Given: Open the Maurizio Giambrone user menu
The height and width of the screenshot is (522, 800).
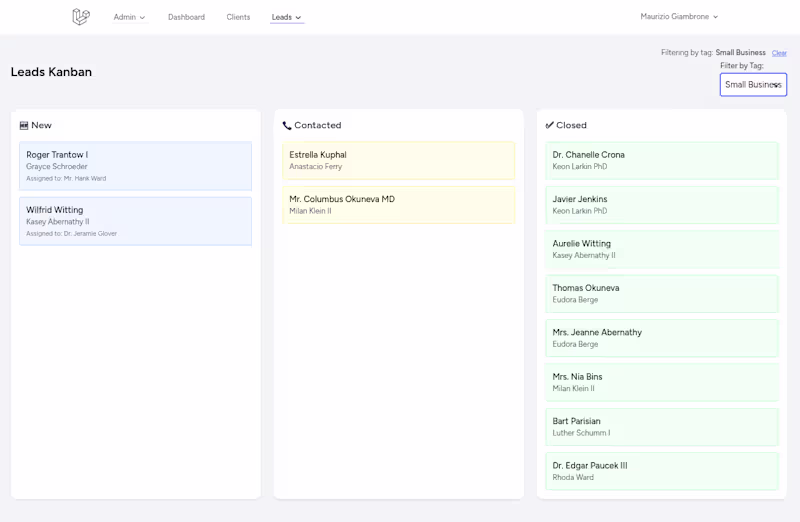Looking at the screenshot, I should coord(679,17).
